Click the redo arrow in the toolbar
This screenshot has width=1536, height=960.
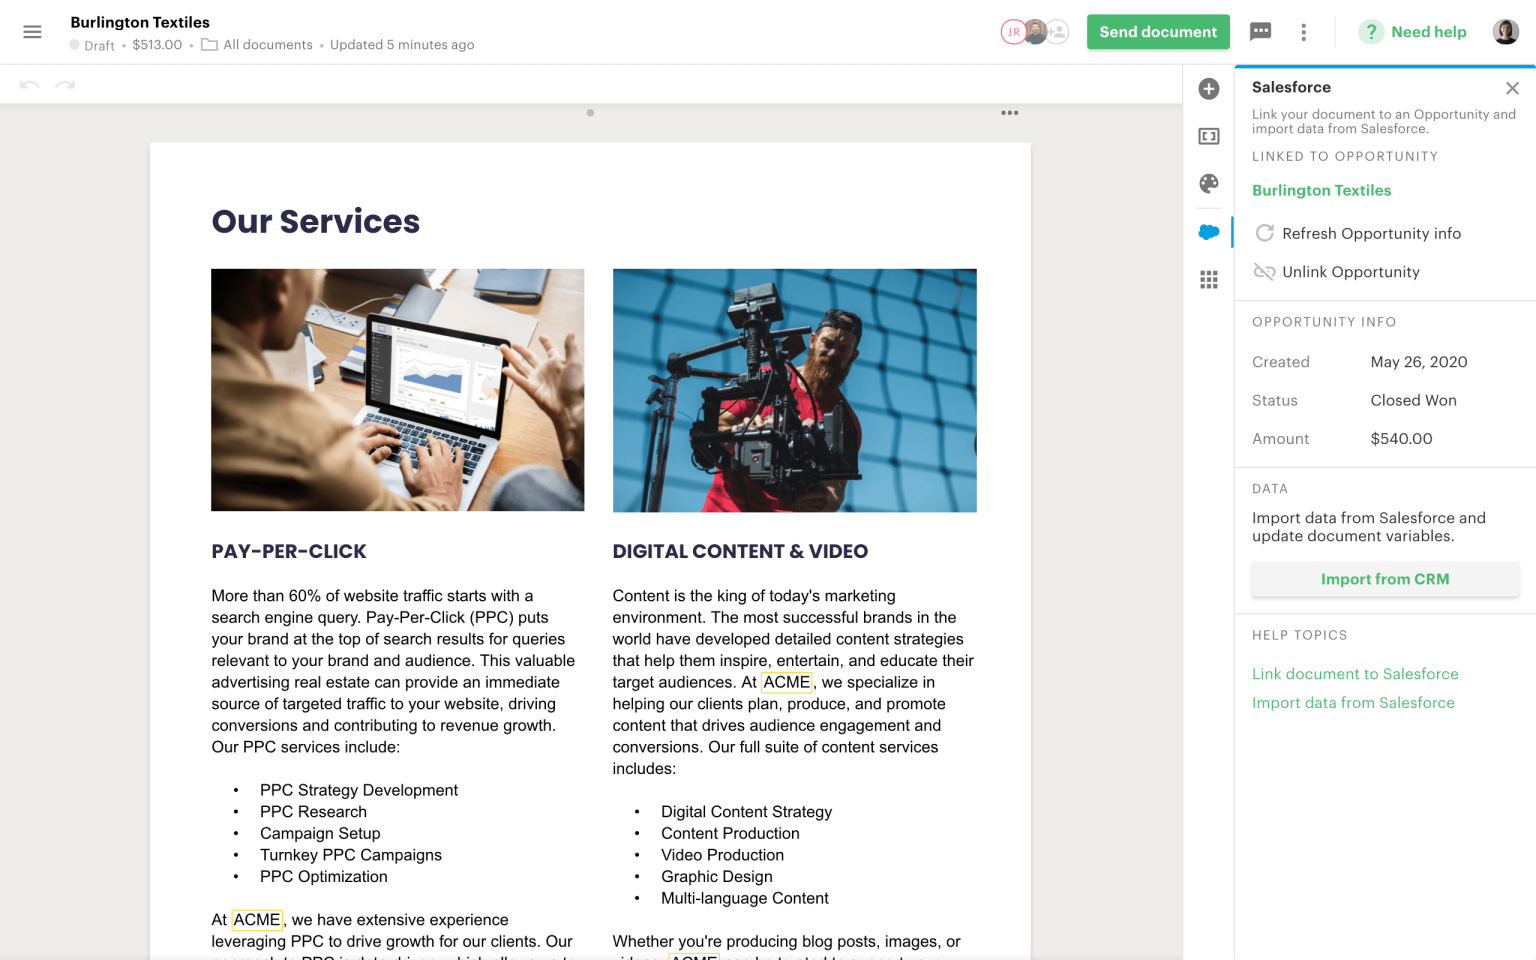coord(65,84)
